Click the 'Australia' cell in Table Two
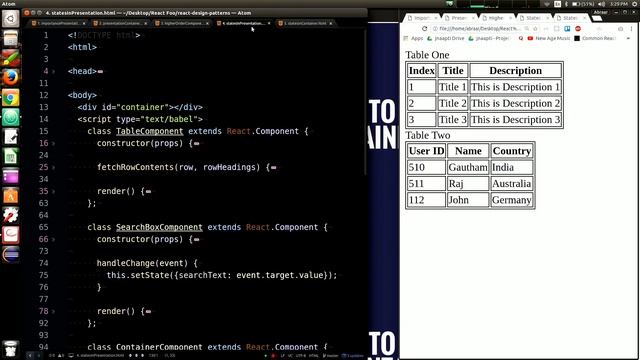Screen dimensions: 640x360 (511, 184)
